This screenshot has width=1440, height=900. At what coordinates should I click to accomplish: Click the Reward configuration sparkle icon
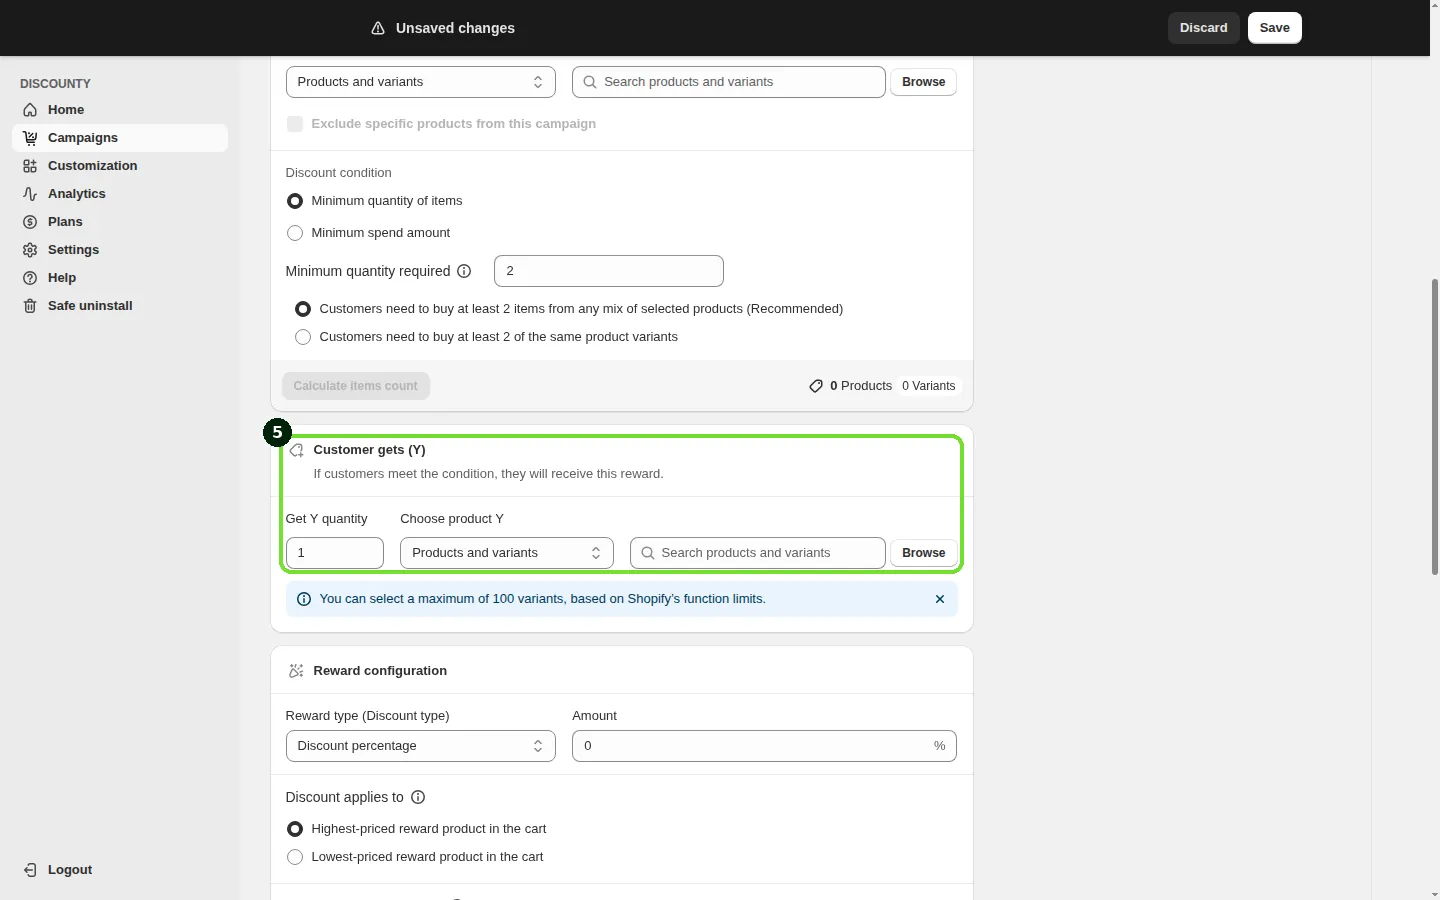click(x=296, y=671)
